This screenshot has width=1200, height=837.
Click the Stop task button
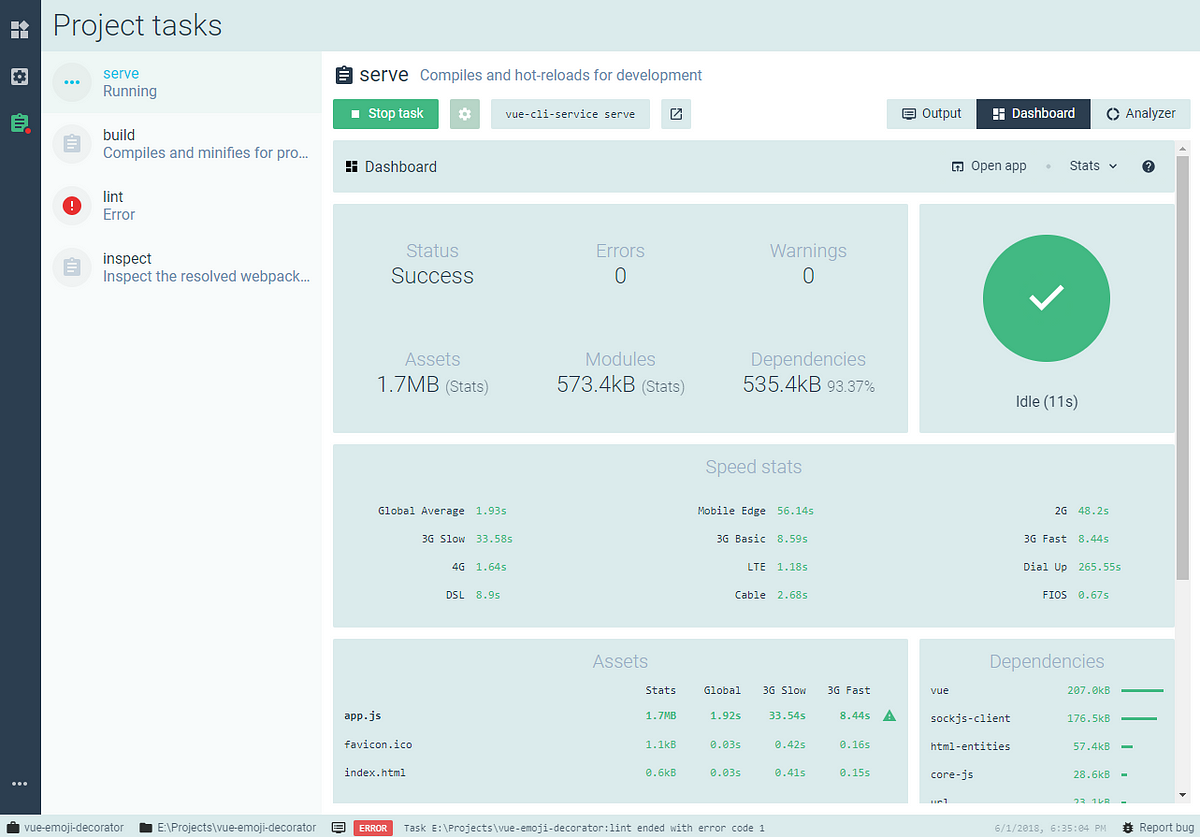click(x=386, y=114)
